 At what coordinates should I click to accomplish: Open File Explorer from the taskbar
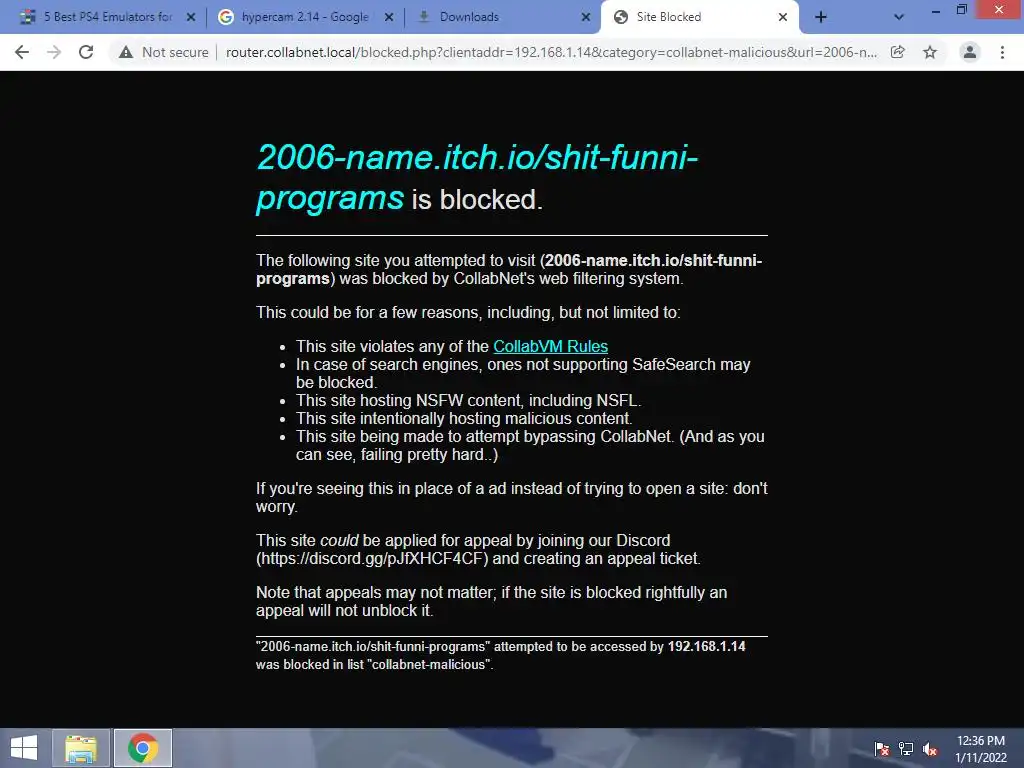81,748
